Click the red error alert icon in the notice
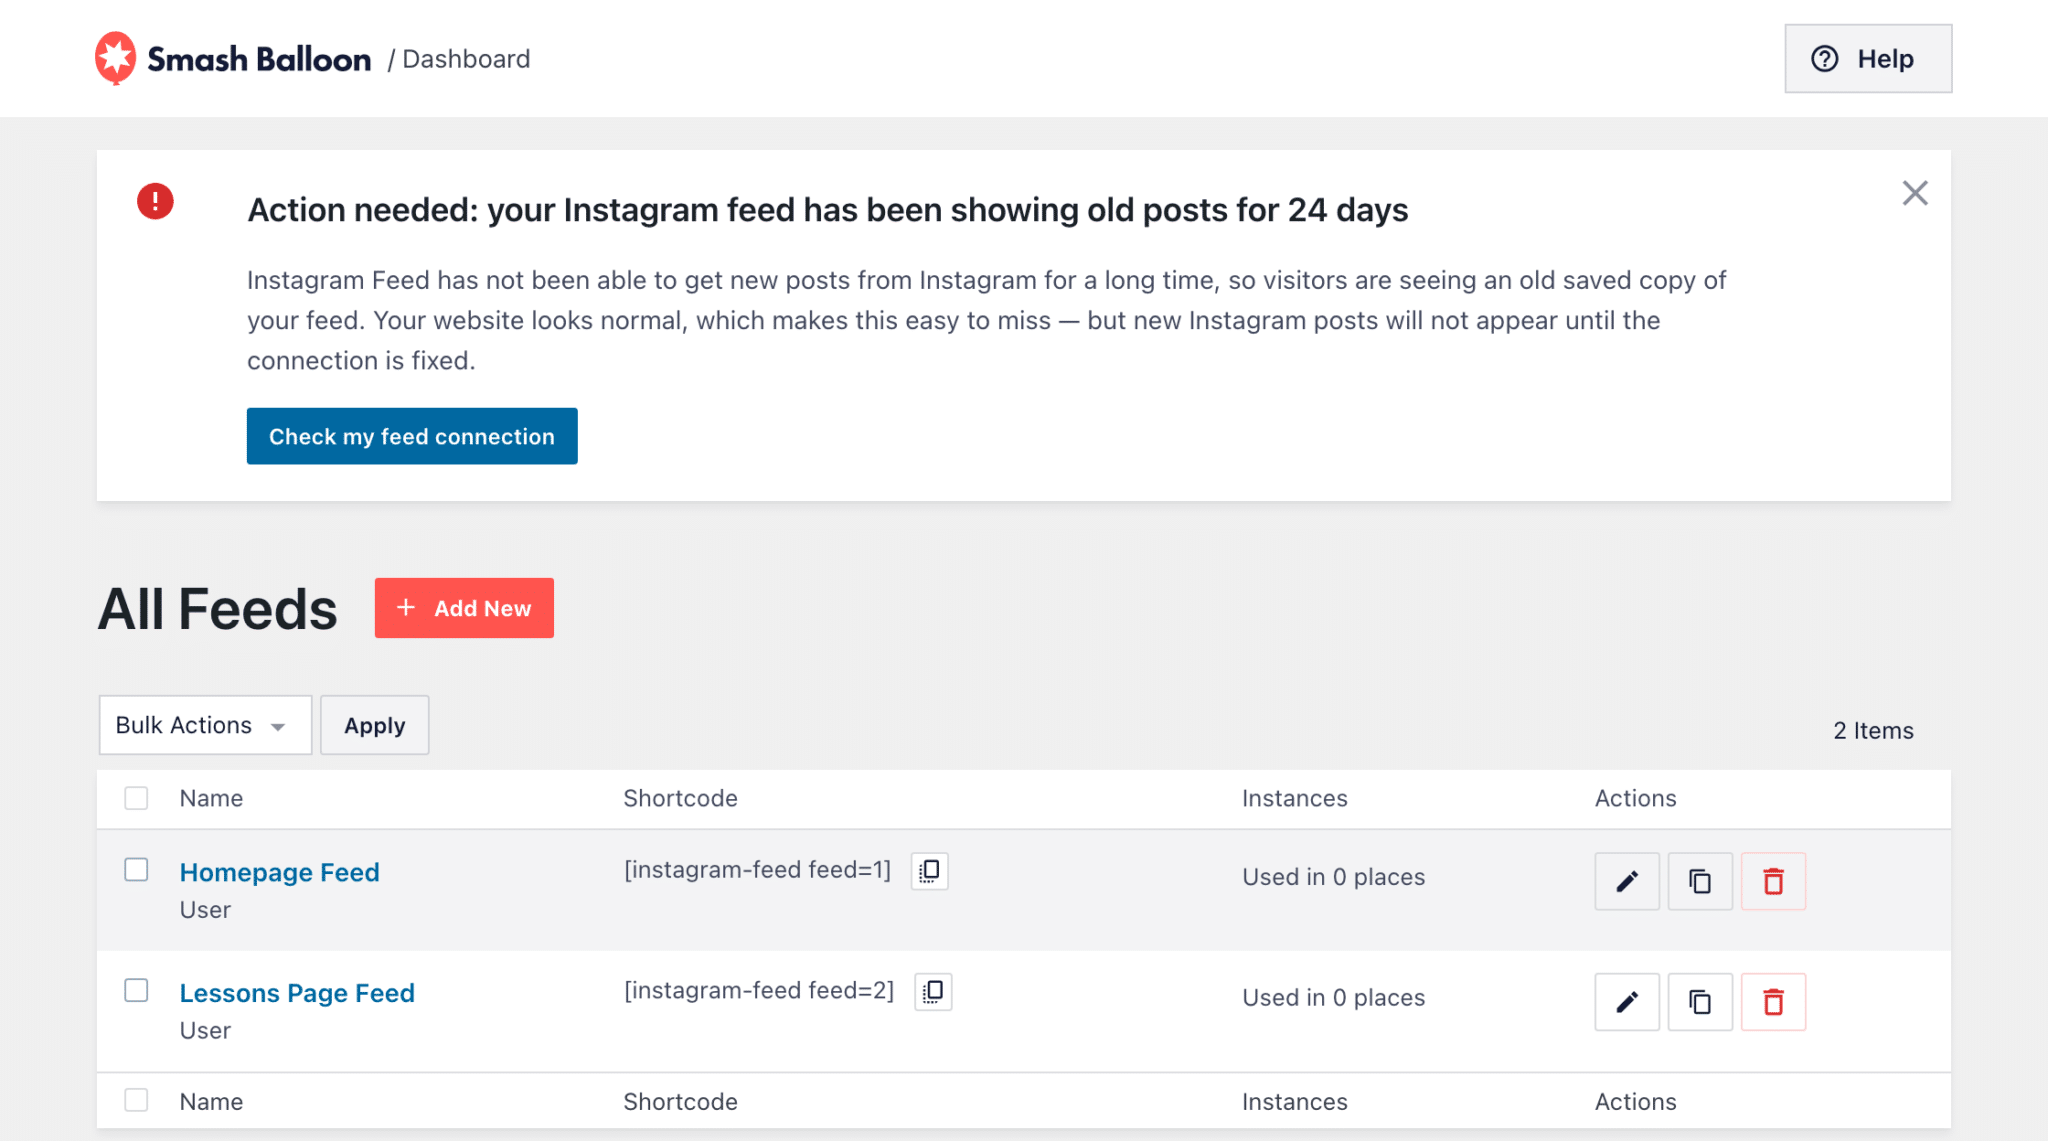Image resolution: width=2048 pixels, height=1141 pixels. (x=155, y=201)
